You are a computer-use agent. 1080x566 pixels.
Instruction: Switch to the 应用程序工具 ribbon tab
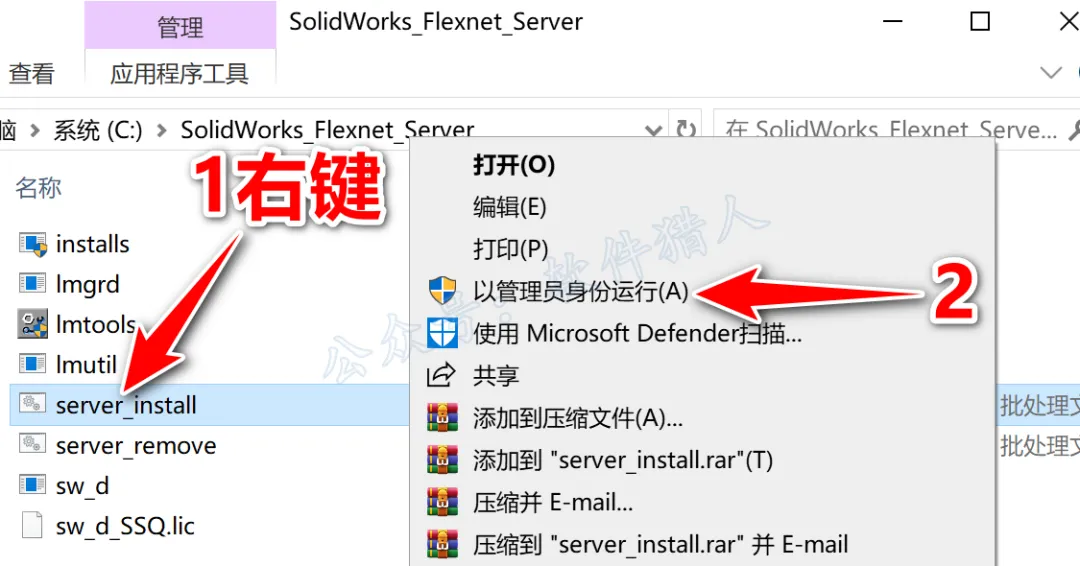tap(179, 74)
